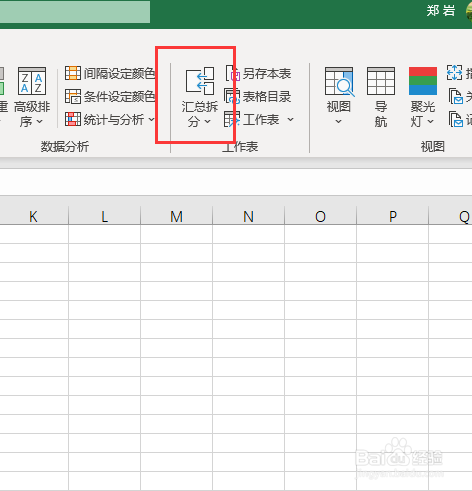This screenshot has height=491, width=472.
Task: Click the 汇总拆分 merge-split icon
Action: tap(200, 80)
